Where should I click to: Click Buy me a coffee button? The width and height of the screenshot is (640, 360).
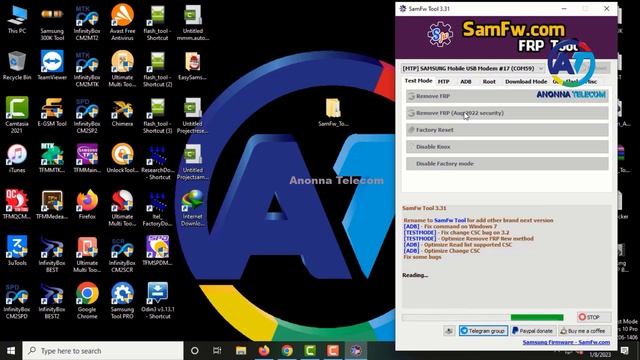point(584,331)
